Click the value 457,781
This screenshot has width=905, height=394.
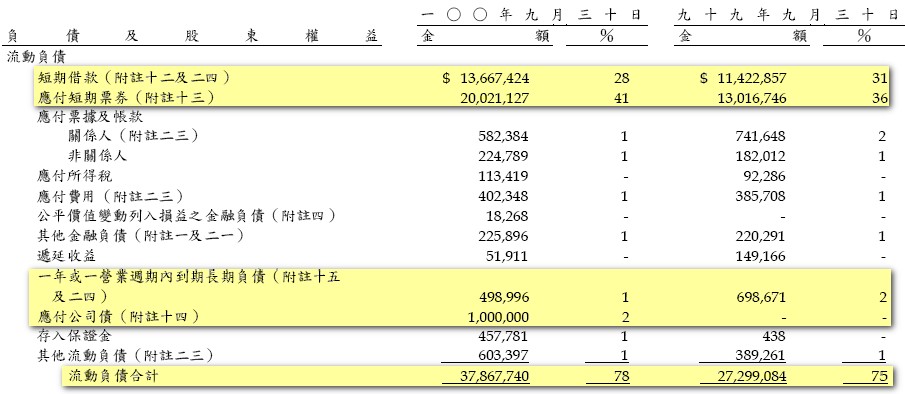coord(503,336)
